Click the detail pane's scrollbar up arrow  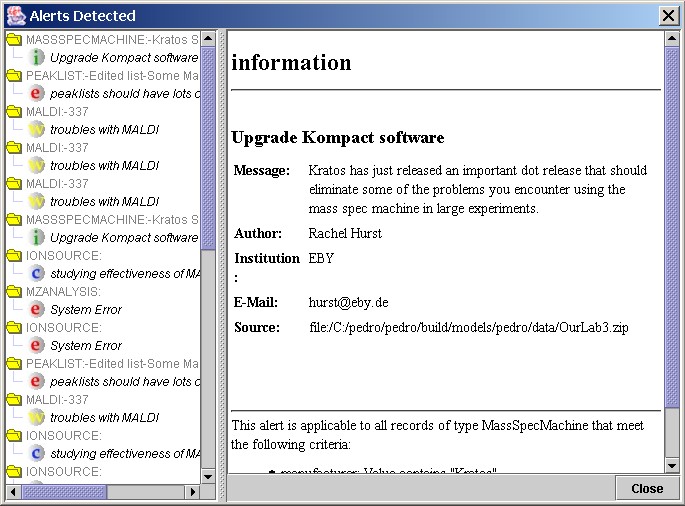pyautogui.click(x=671, y=38)
